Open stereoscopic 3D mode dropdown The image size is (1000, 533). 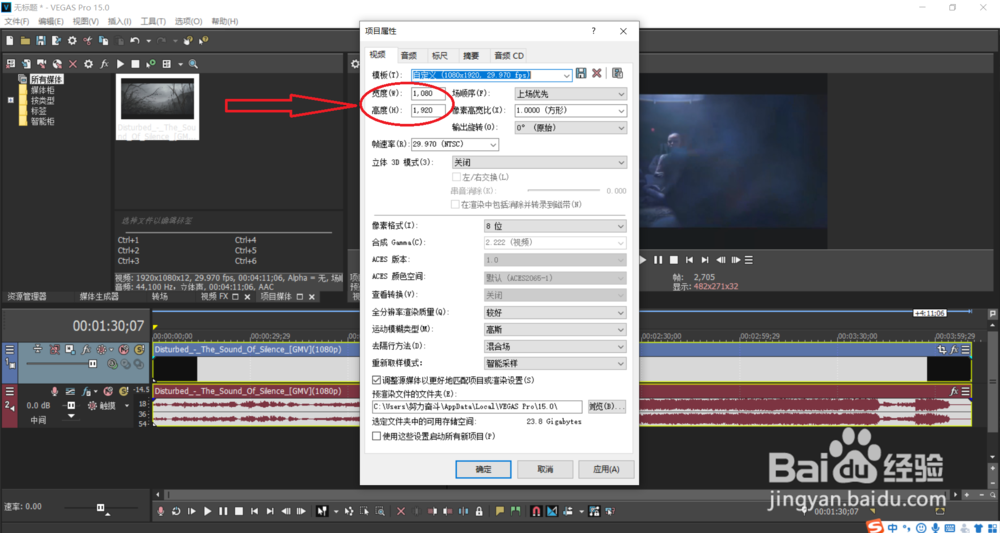[x=539, y=163]
